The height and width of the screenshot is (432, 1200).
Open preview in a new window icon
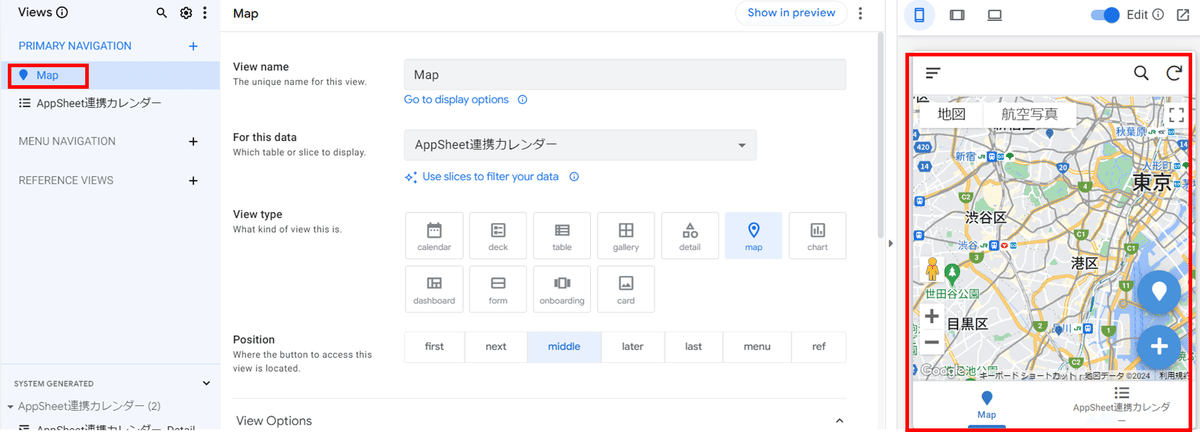1183,15
